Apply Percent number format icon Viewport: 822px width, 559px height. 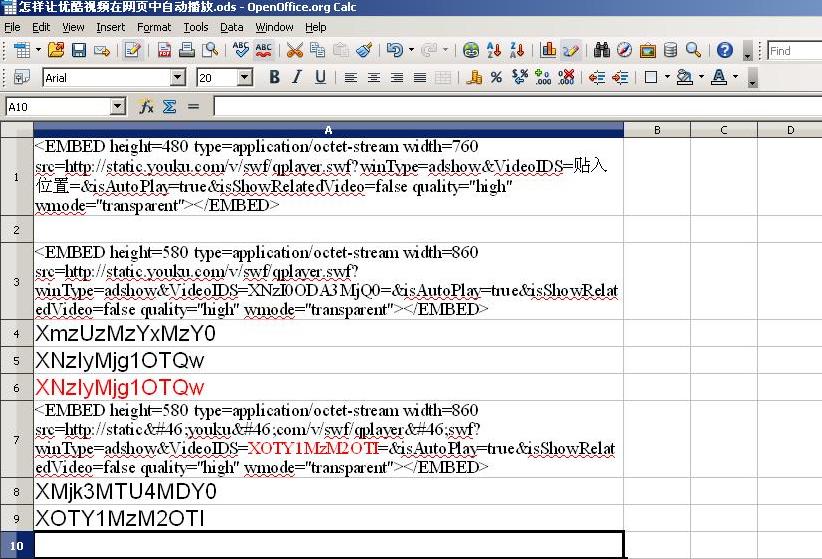click(496, 78)
